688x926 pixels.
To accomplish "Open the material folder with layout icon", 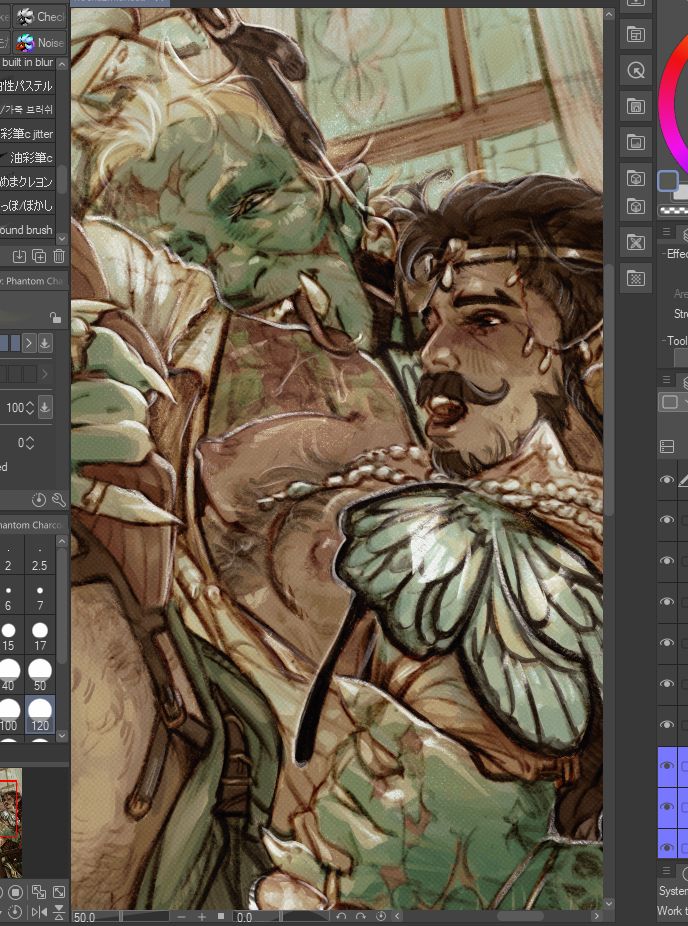I will [x=635, y=35].
